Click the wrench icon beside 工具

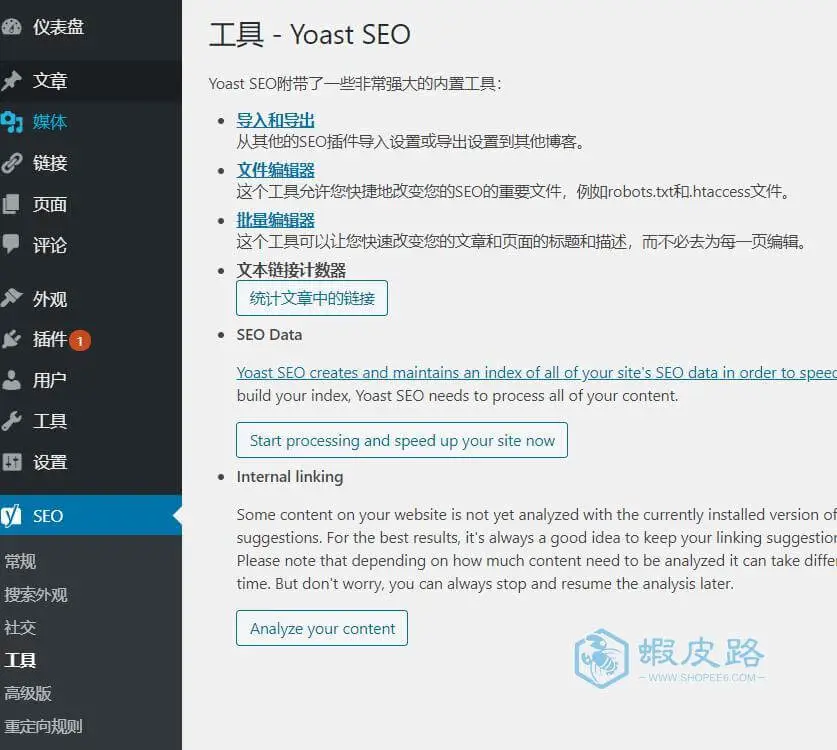tap(11, 421)
